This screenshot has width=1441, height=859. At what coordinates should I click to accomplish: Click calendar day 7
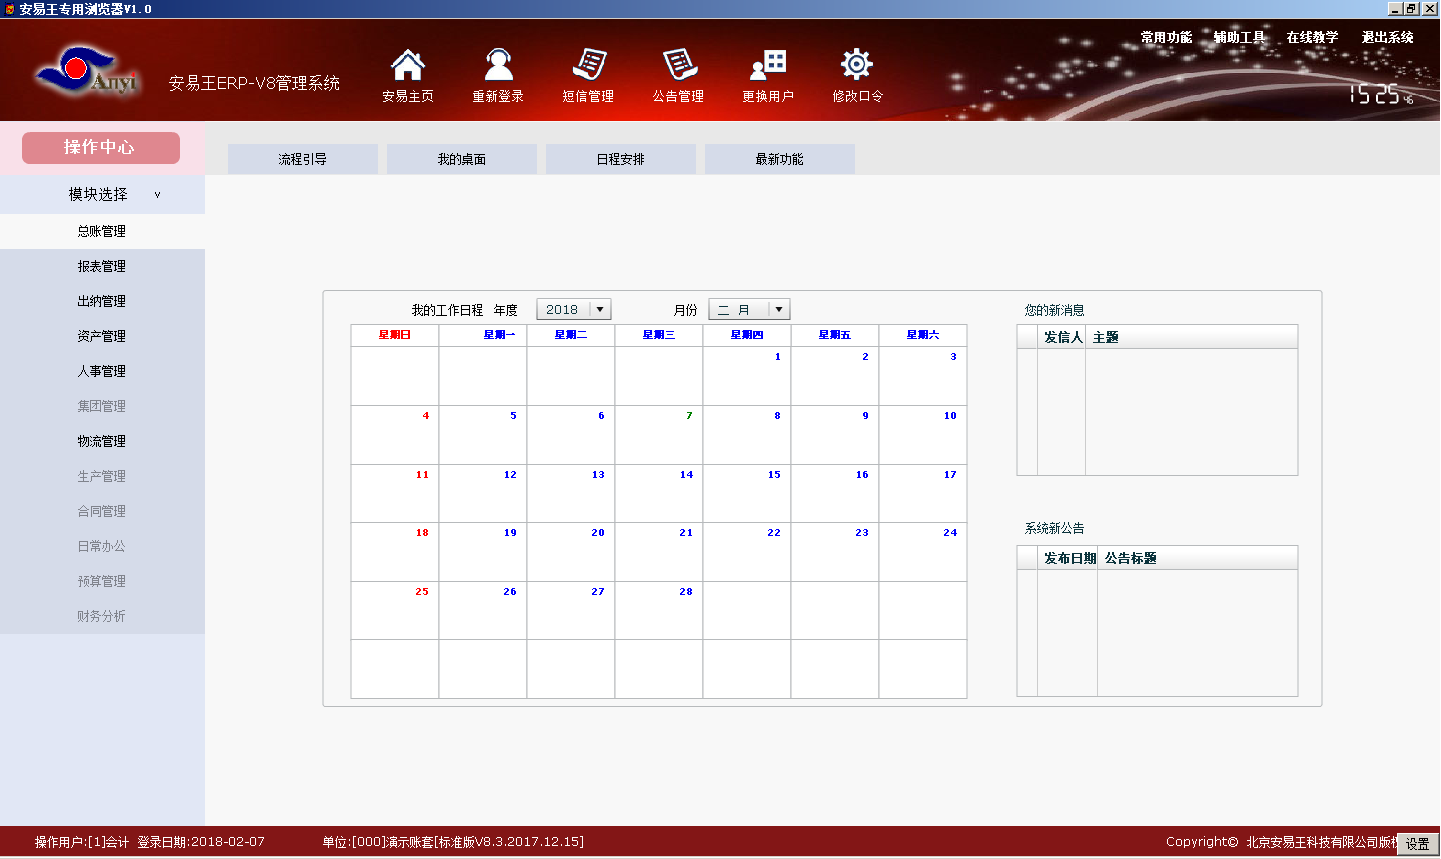click(x=659, y=435)
